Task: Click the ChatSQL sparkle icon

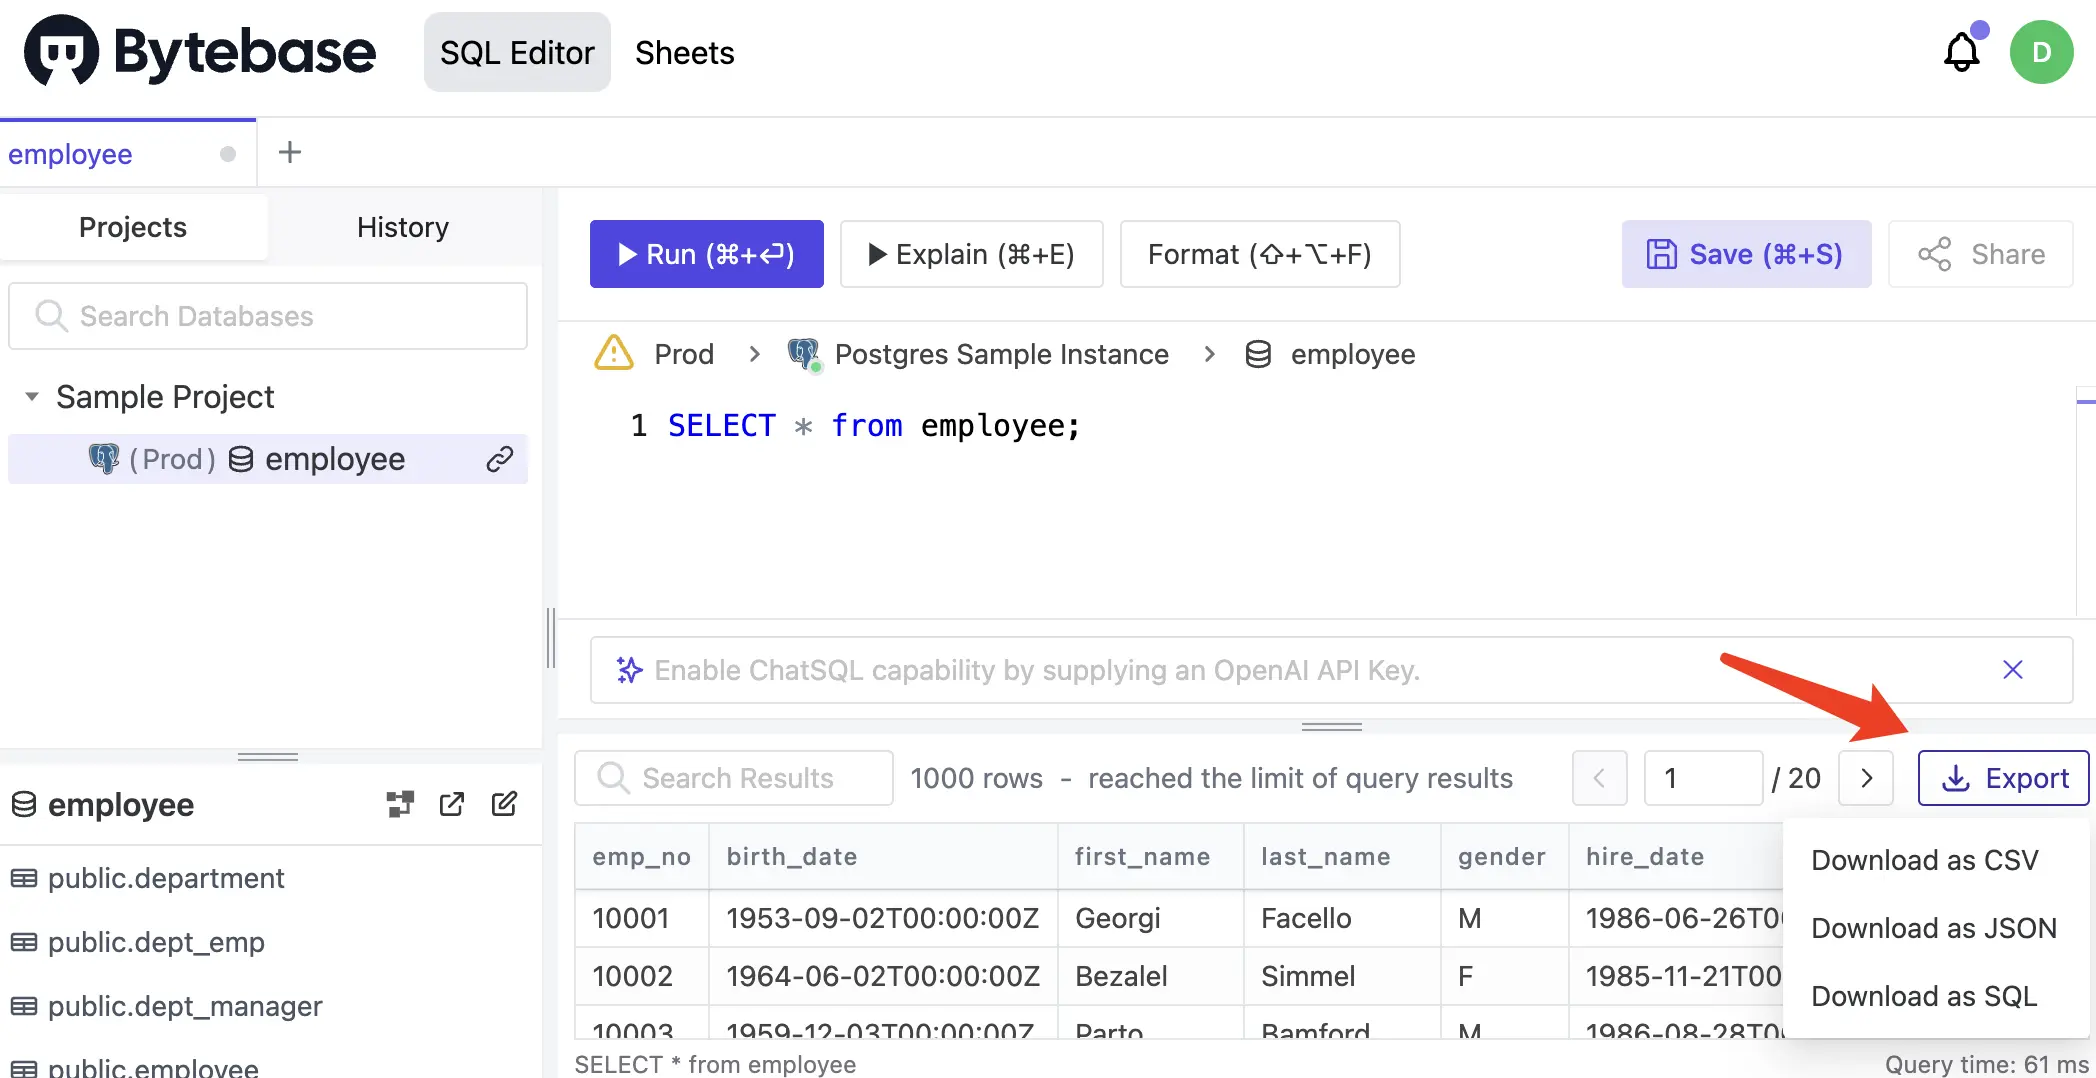Action: [629, 670]
